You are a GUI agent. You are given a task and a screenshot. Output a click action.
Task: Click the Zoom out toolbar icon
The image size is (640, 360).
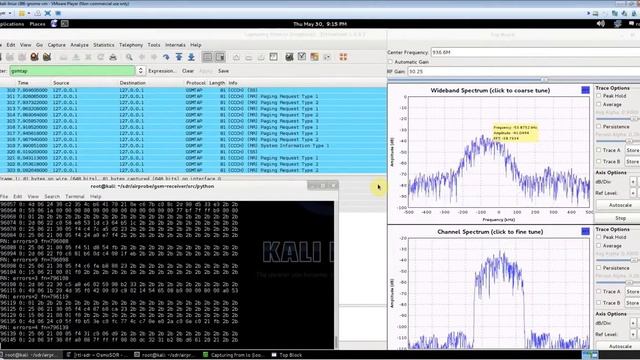coord(249,57)
